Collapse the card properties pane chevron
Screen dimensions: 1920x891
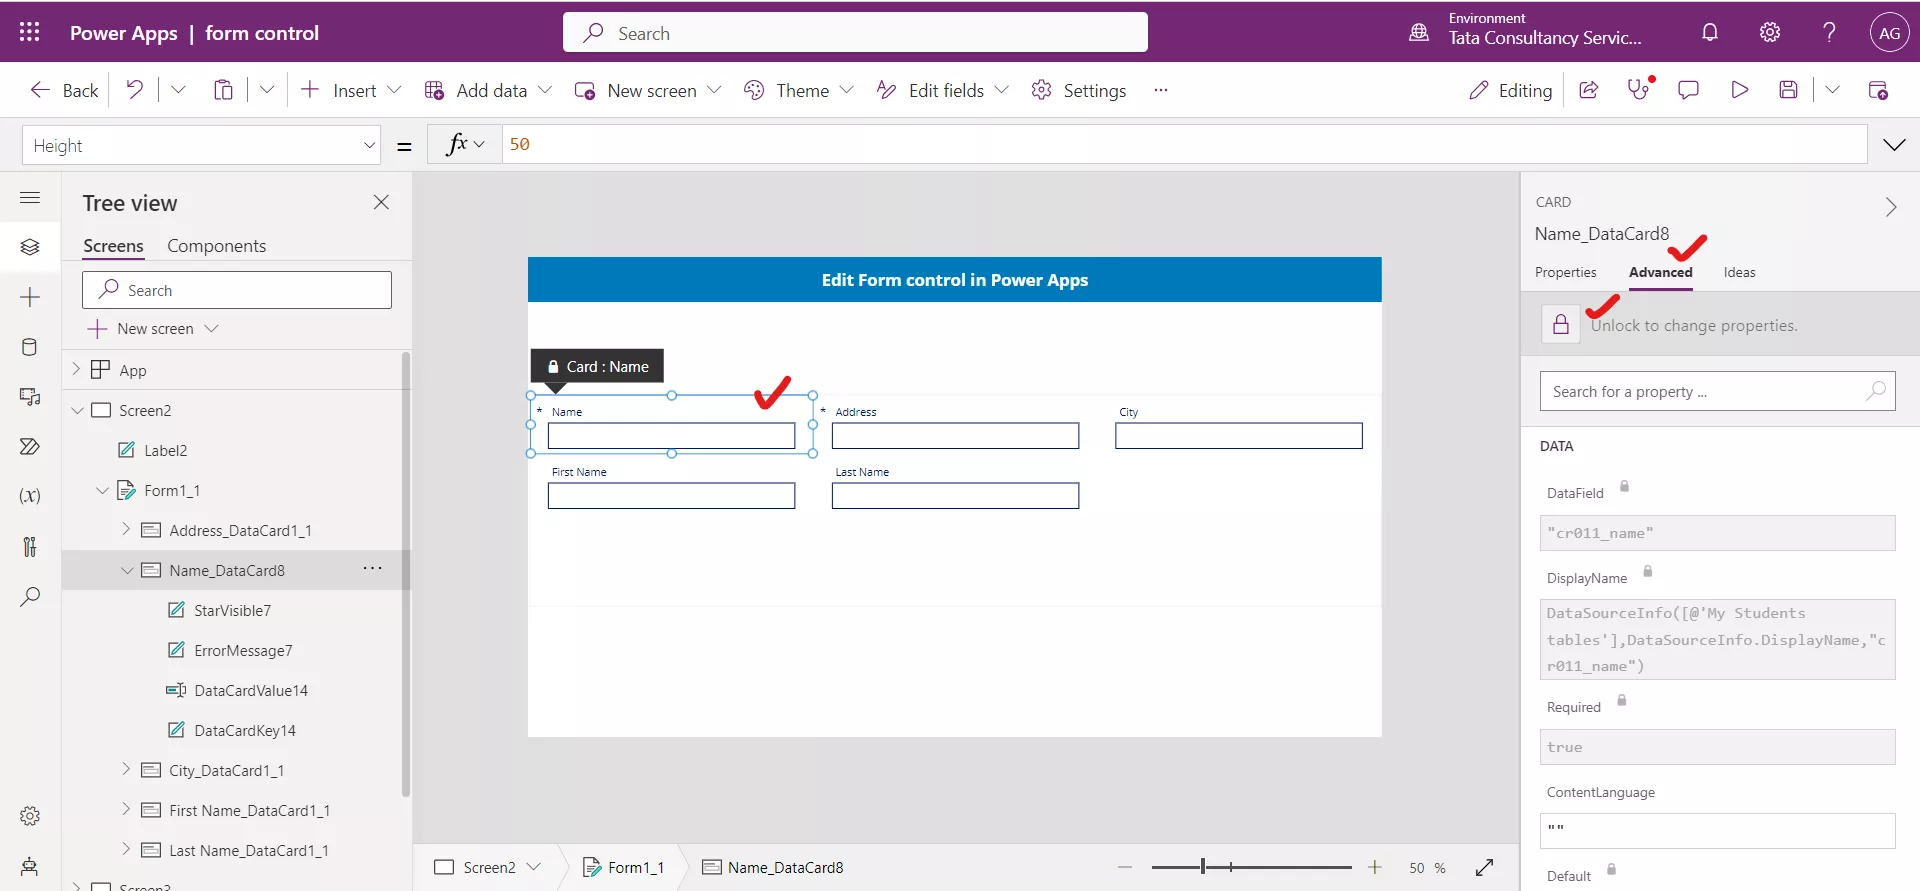tap(1890, 207)
